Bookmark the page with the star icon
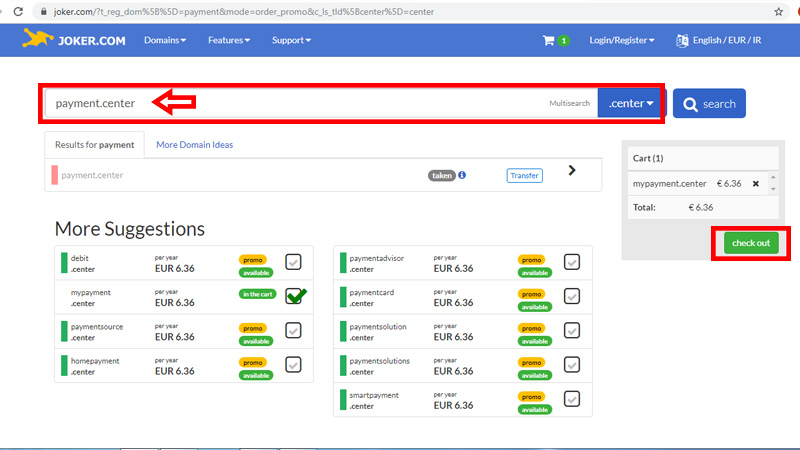The height and width of the screenshot is (450, 800). 779,11
